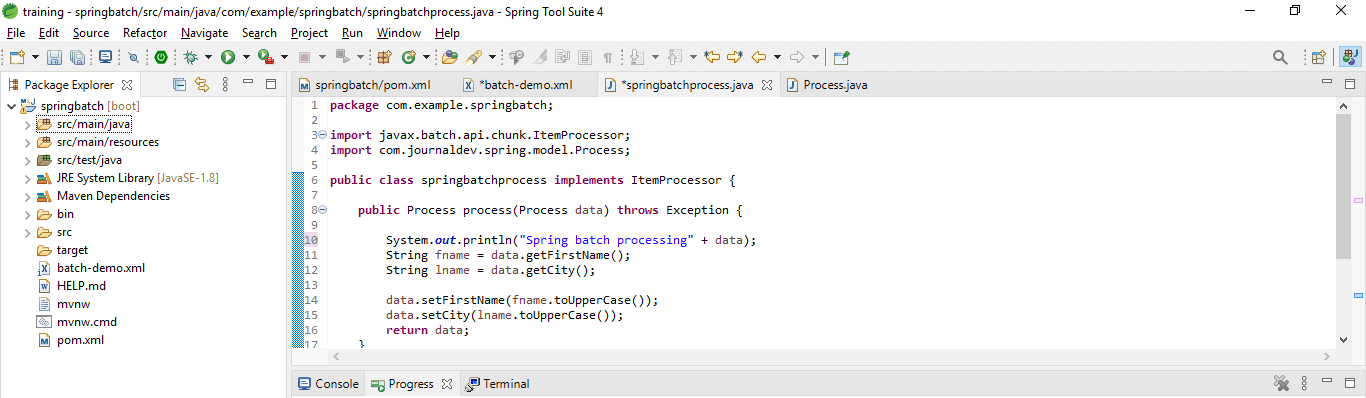Toggle the Word Wrap toolbar icon

[563, 57]
